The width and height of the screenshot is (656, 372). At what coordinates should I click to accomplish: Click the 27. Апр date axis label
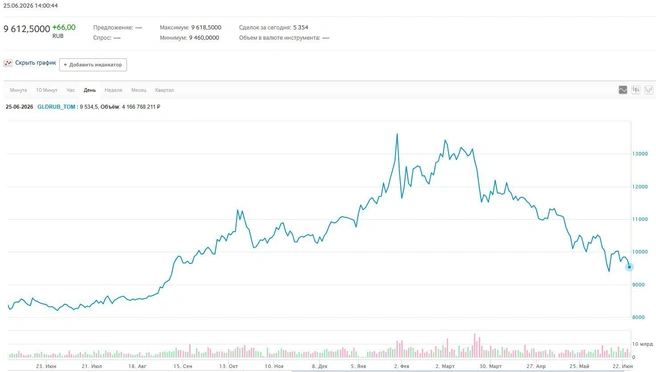pos(536,366)
